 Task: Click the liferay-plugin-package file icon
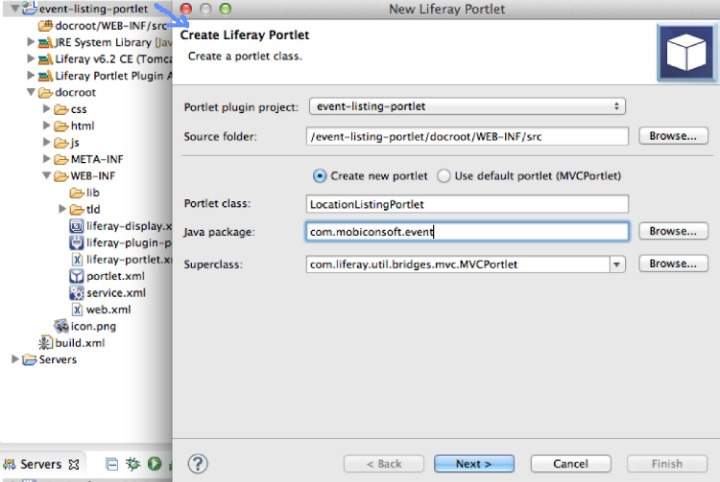(76, 243)
